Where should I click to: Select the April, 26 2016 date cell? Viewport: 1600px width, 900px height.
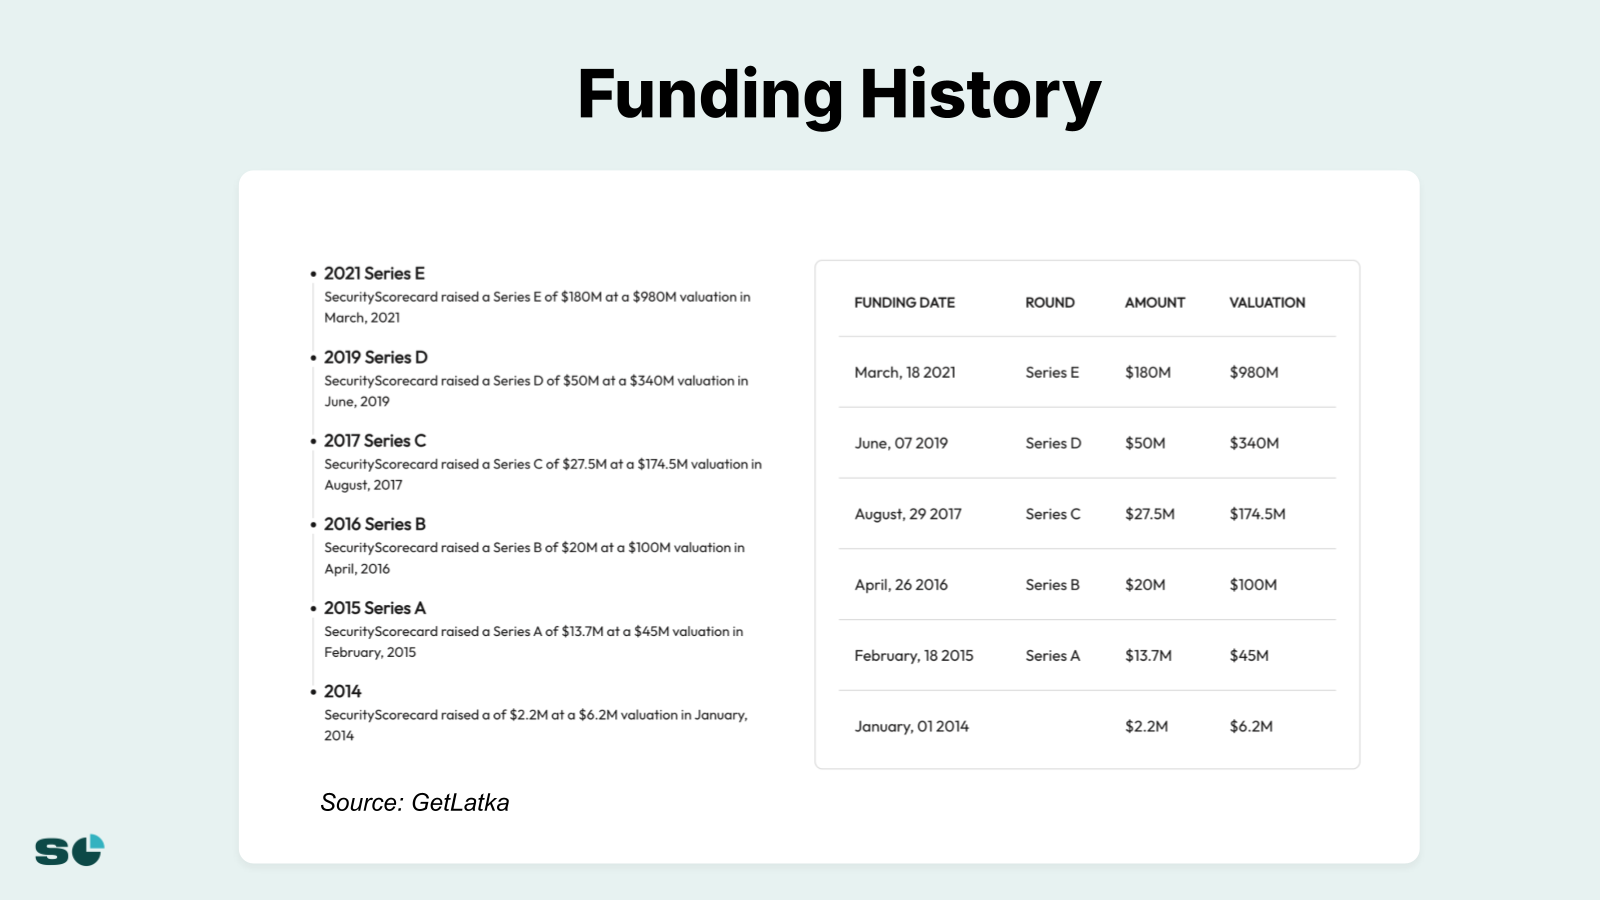[901, 585]
